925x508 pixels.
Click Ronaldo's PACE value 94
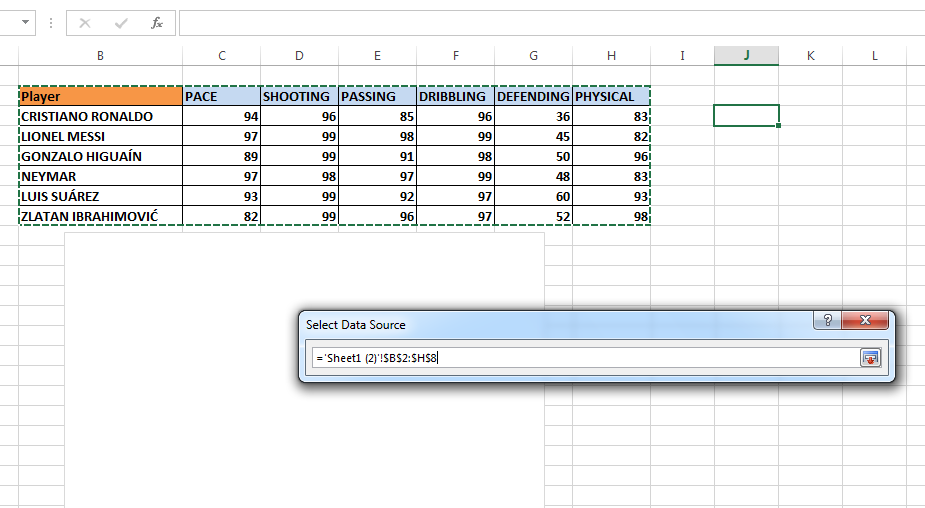click(x=222, y=116)
